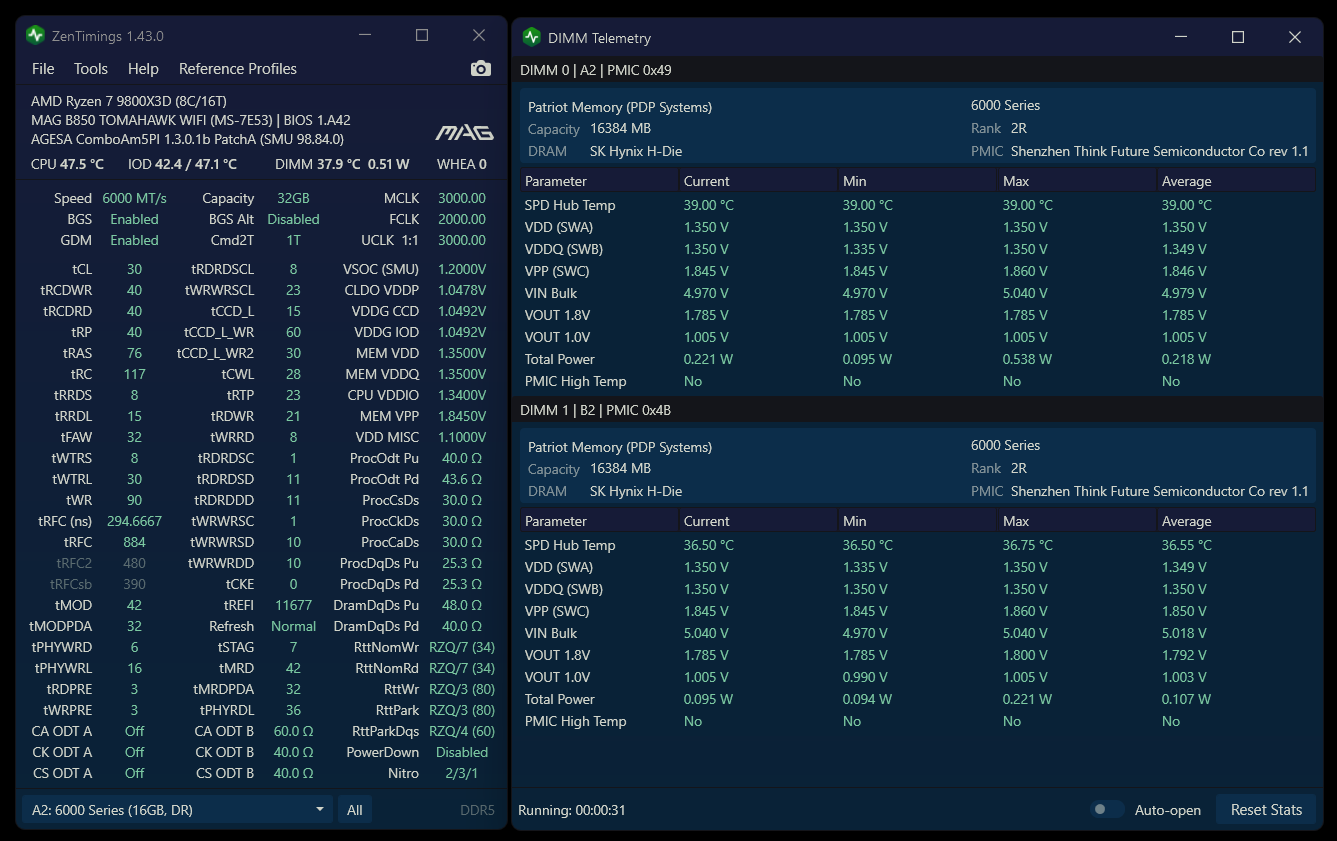
Task: Click the DIMM 1 Min column header
Action: coord(917,521)
